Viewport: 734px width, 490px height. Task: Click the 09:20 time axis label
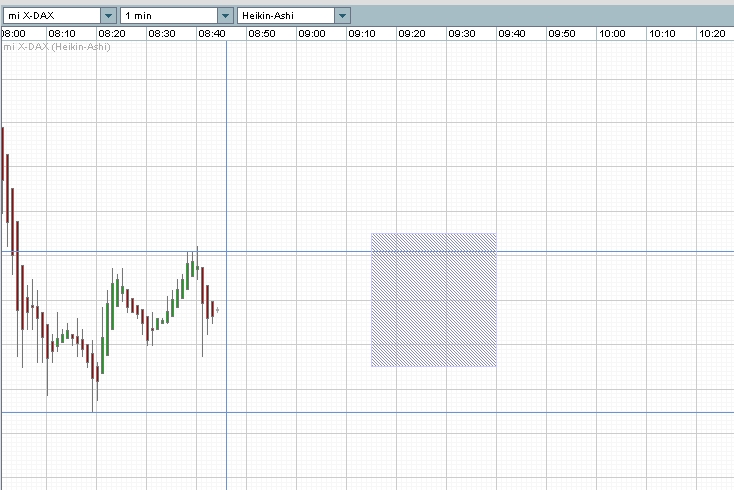point(412,34)
